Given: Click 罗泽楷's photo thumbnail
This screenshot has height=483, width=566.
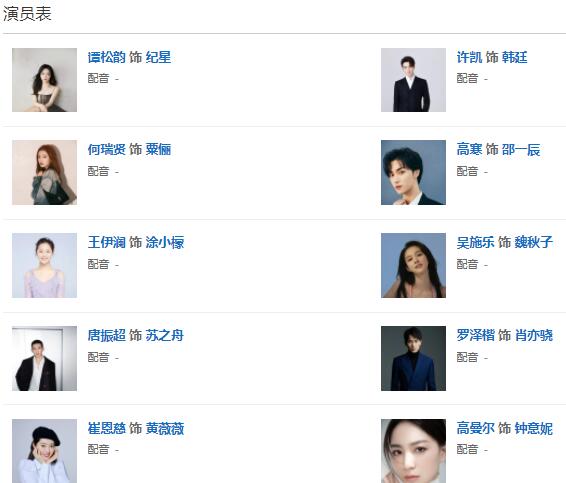Looking at the screenshot, I should coord(413,358).
